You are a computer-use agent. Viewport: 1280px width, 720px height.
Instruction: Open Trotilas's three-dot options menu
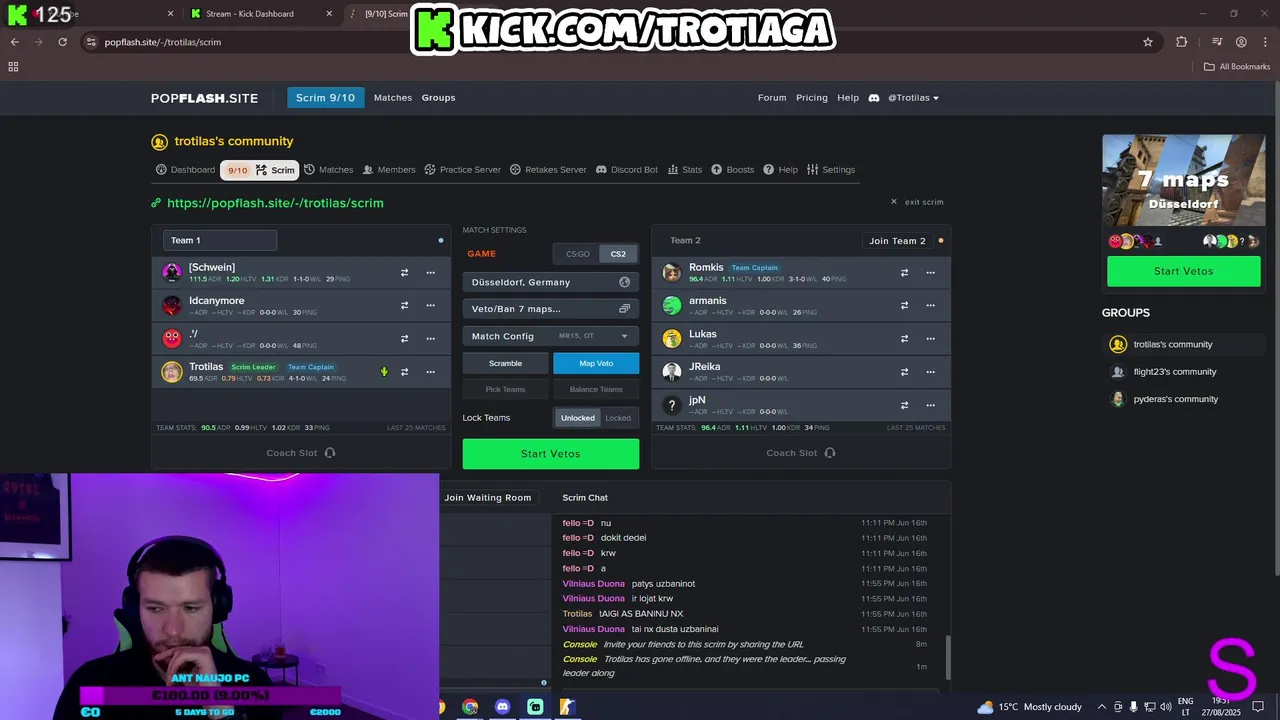pos(430,372)
